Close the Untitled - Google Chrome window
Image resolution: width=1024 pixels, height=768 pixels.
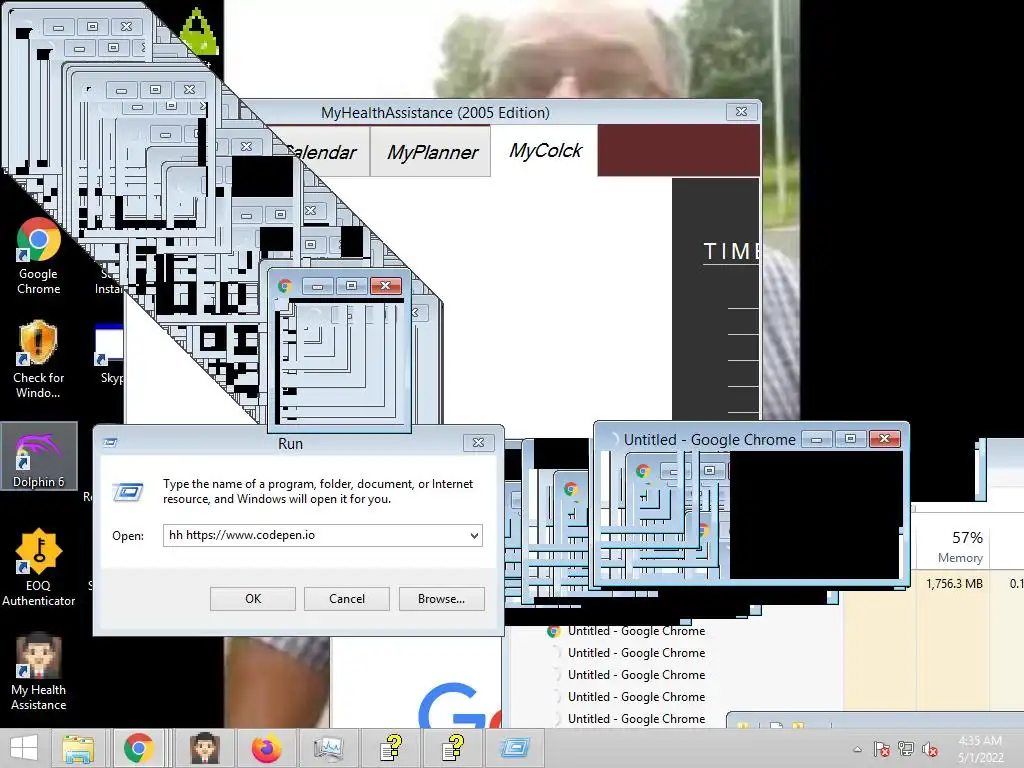point(884,439)
